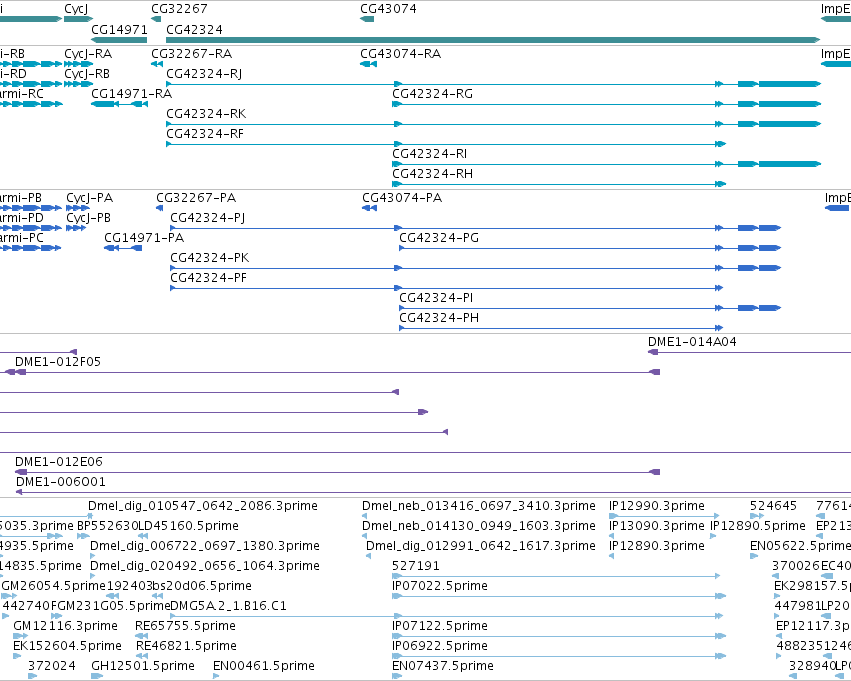Select the DME1-012E06 feature label

(x=59, y=462)
